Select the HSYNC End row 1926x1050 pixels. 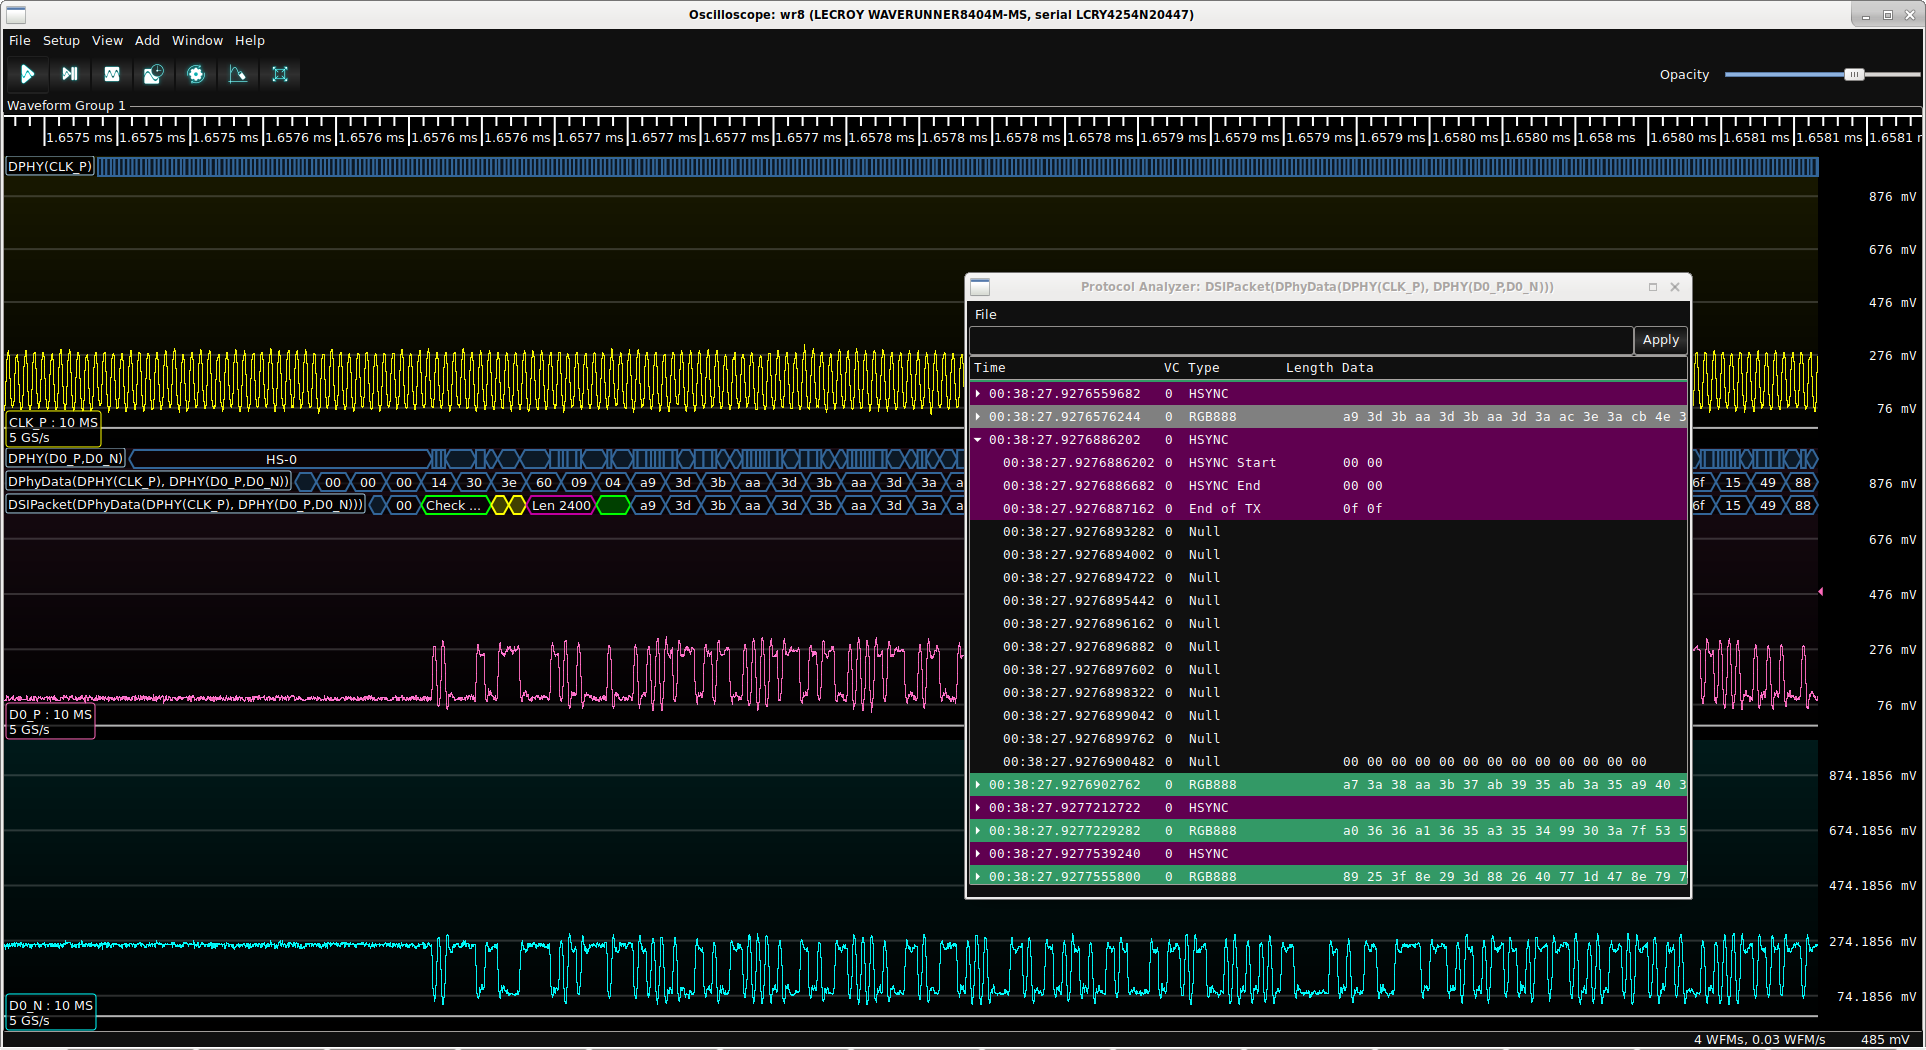[1328, 486]
